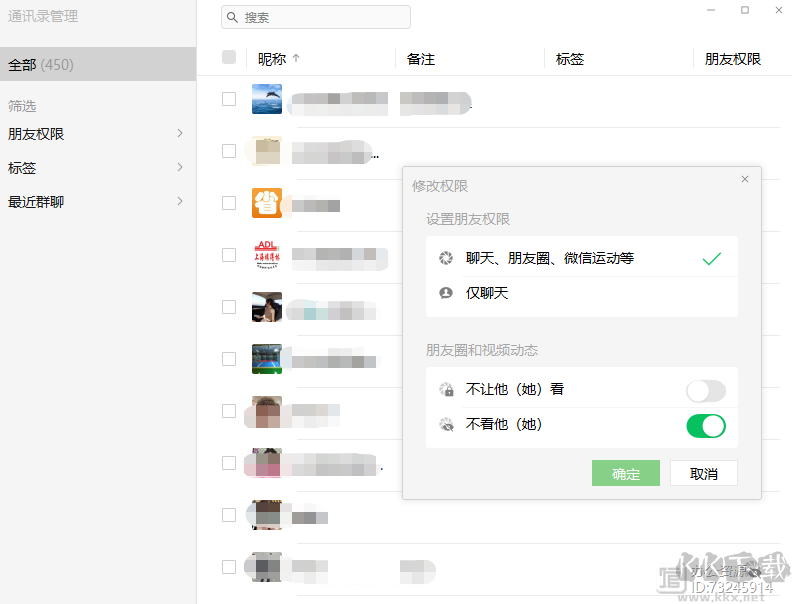Click the dolphin avatar in contact list
The image size is (792, 604).
pos(267,99)
